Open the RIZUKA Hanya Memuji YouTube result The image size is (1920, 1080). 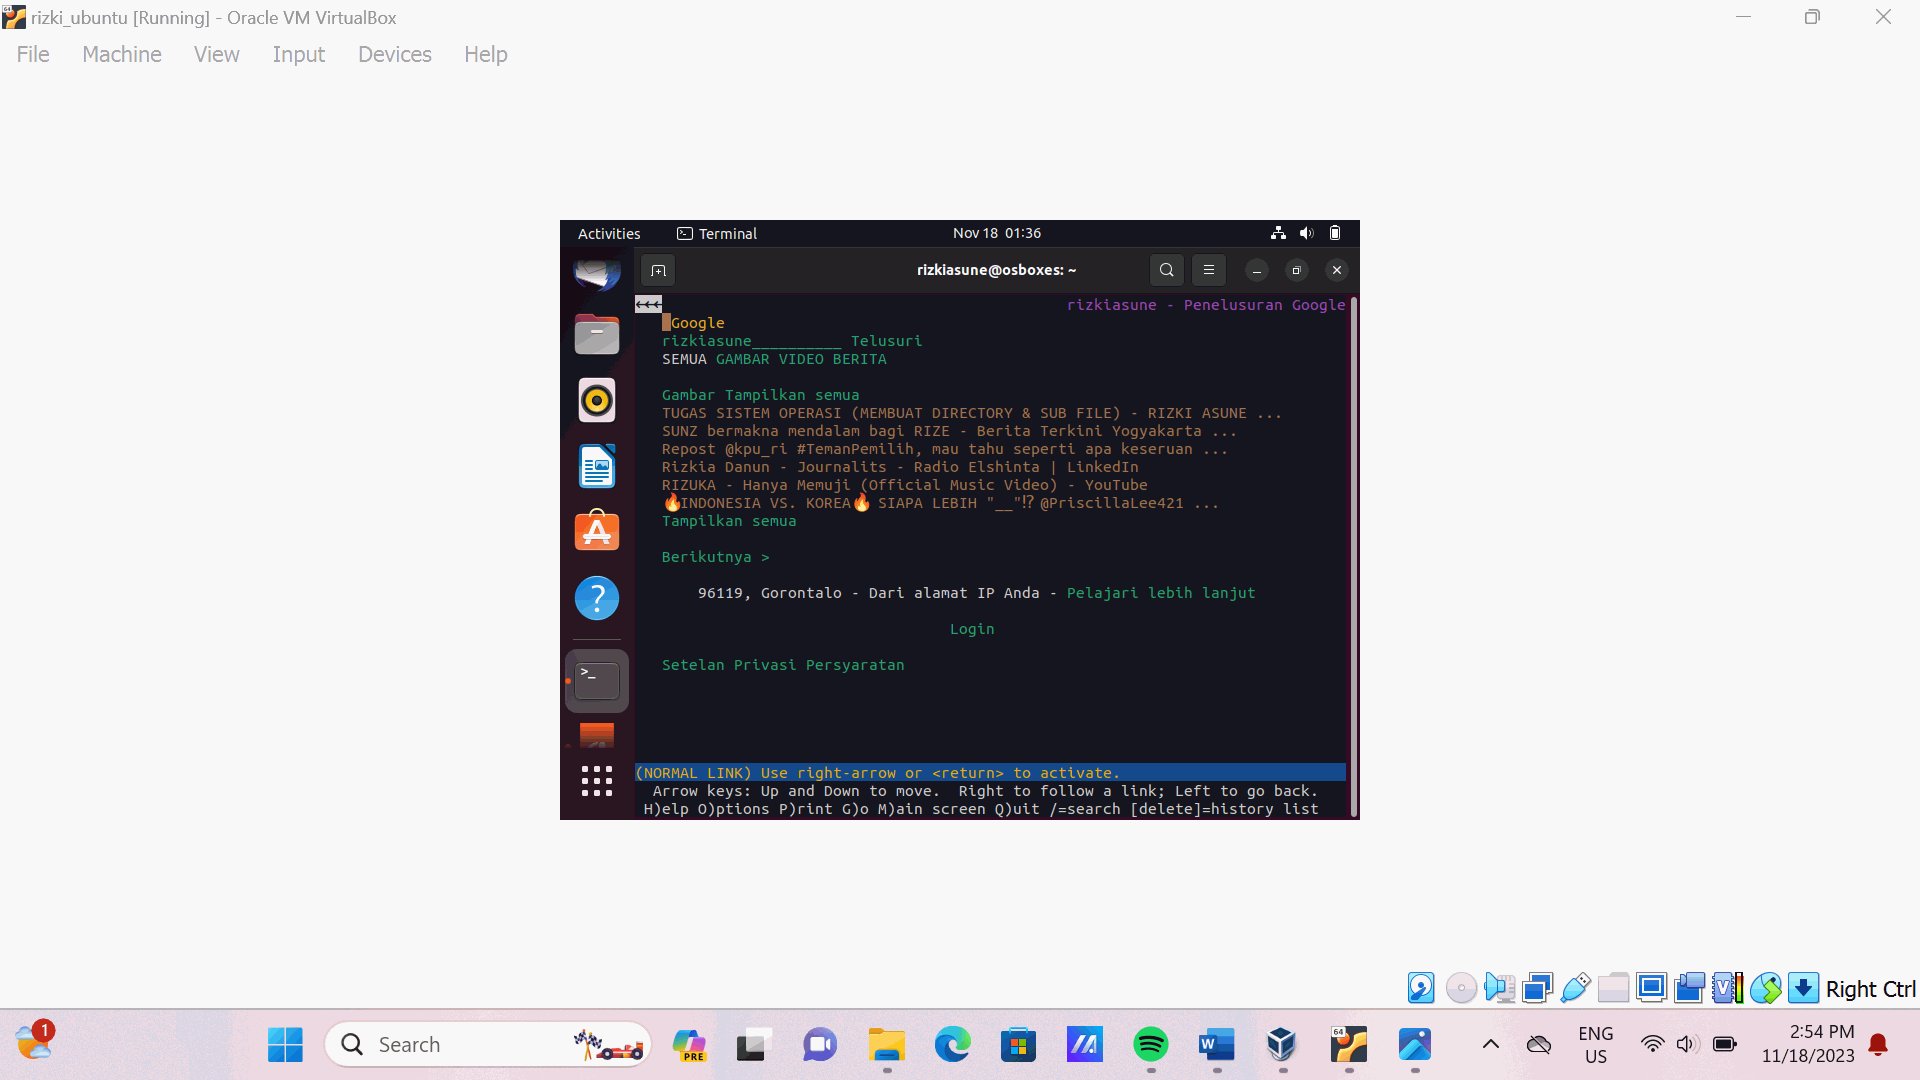coord(904,485)
